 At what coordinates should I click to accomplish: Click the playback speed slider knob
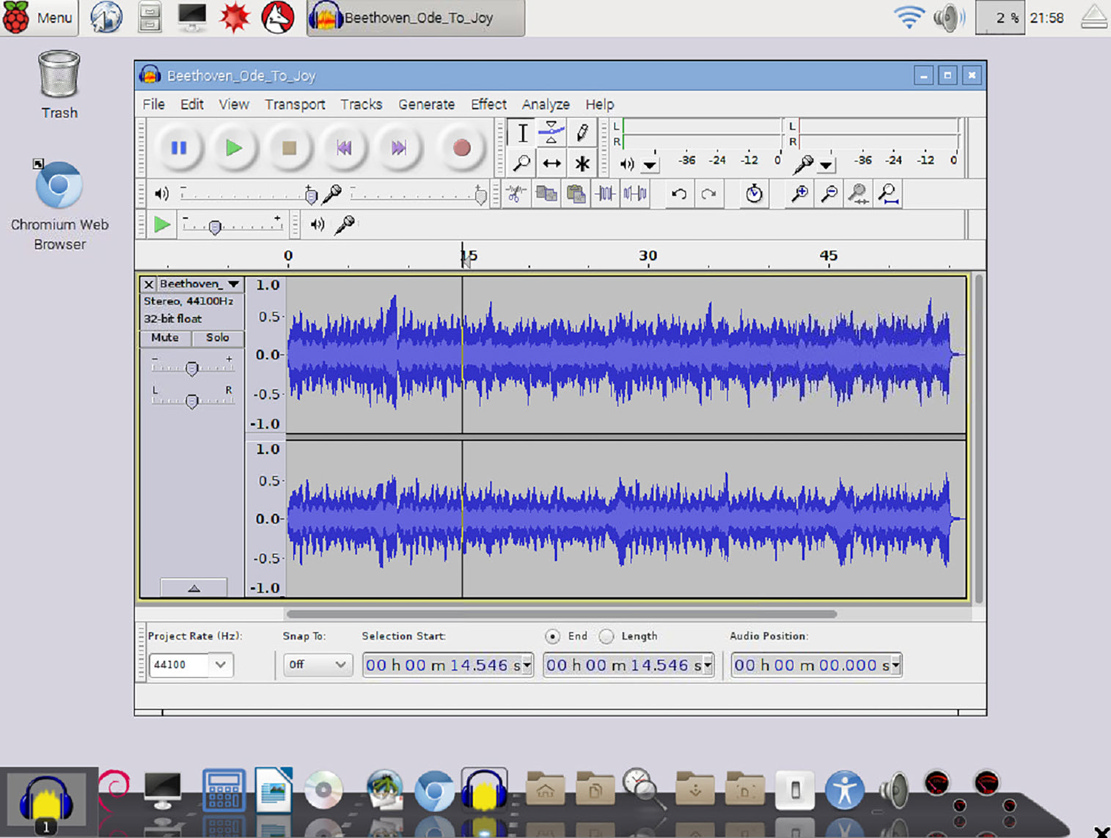pos(215,227)
